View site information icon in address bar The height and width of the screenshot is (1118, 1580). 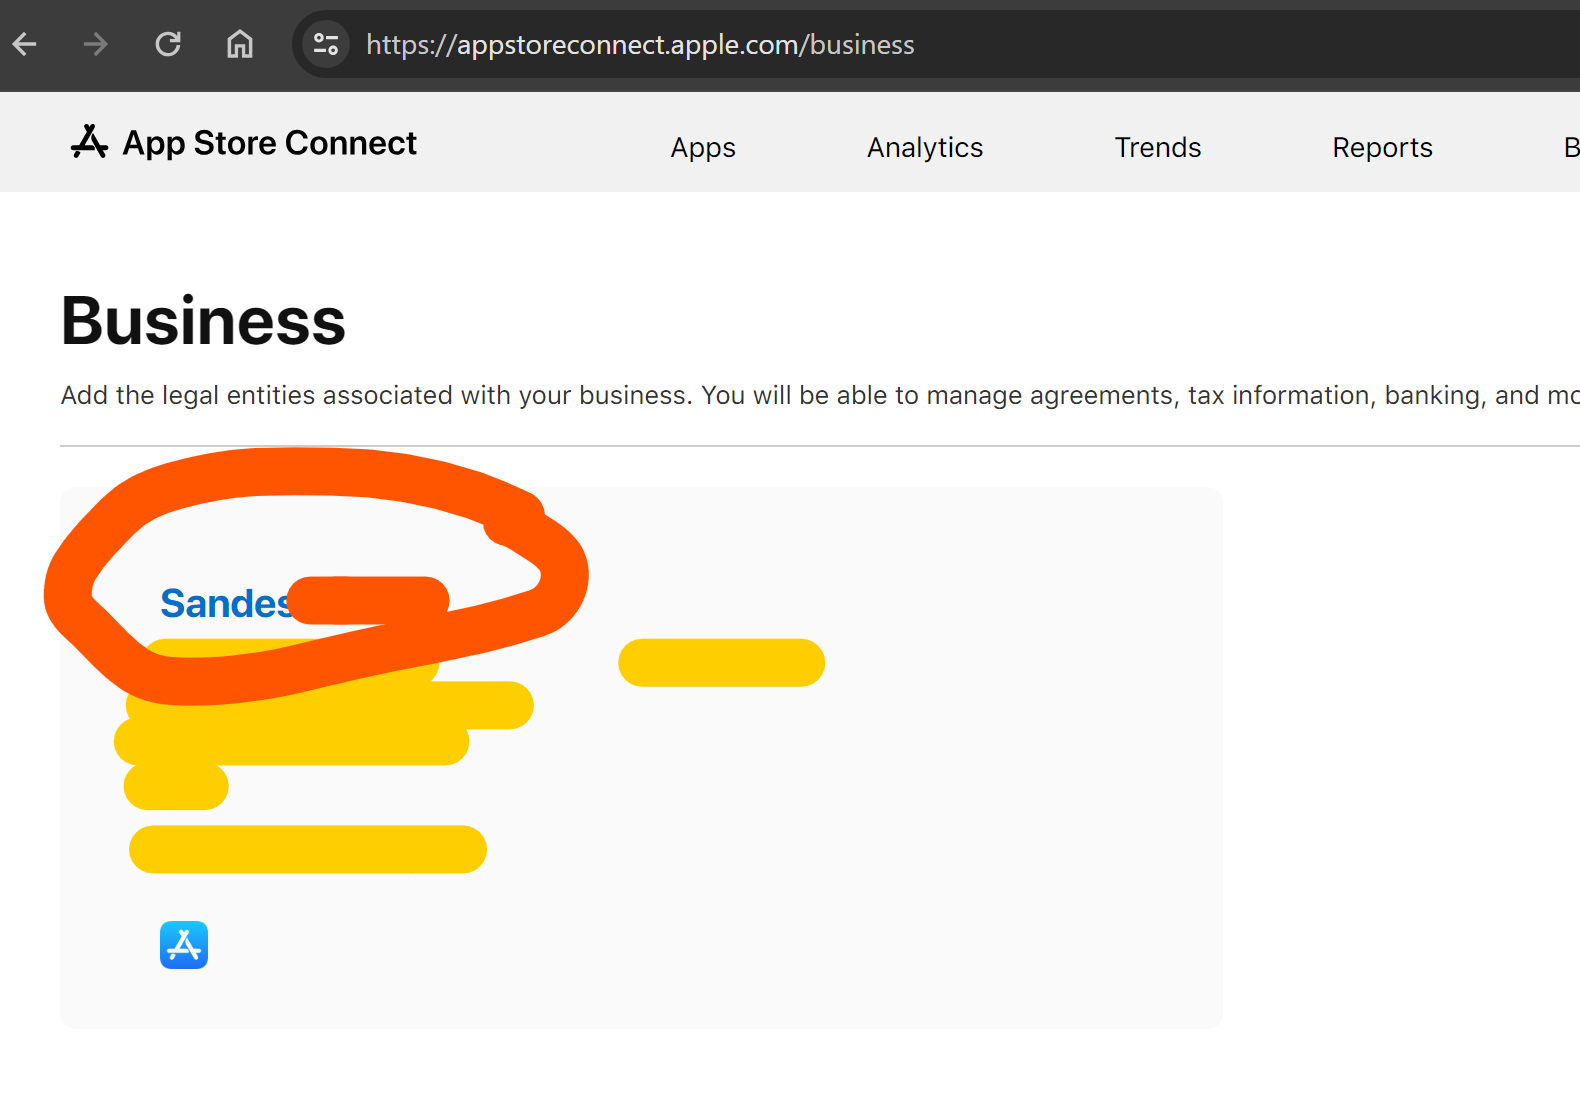(326, 44)
